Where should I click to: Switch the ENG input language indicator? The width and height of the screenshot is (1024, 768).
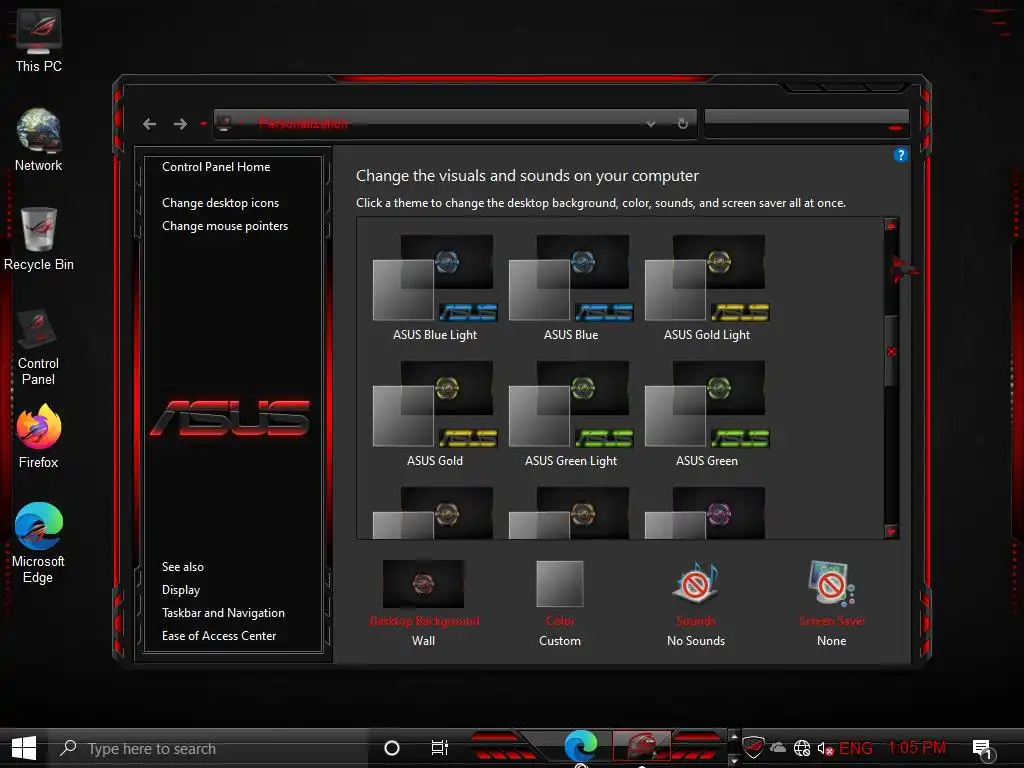pyautogui.click(x=856, y=748)
